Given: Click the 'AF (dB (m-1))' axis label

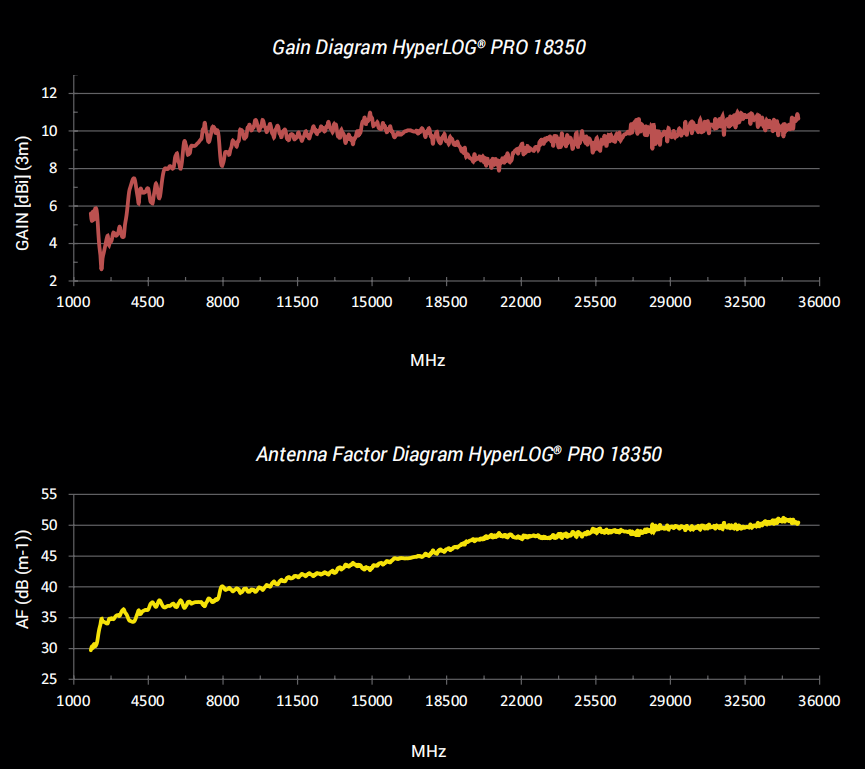Looking at the screenshot, I should (23, 579).
